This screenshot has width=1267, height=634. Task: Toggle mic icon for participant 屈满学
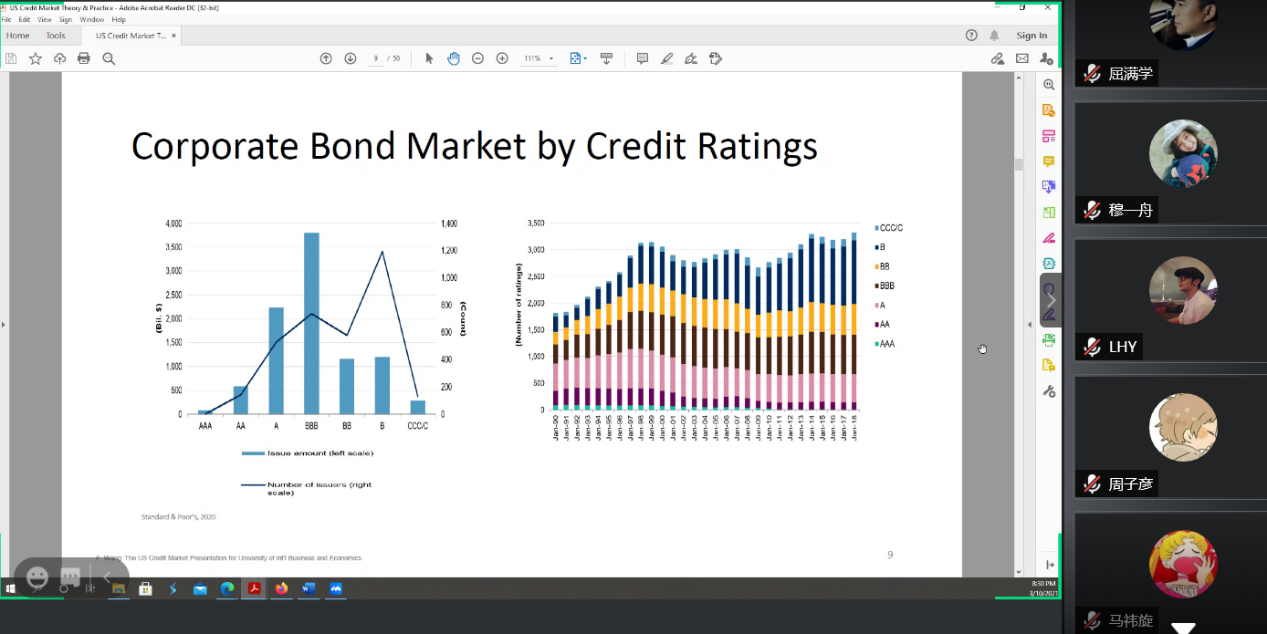[1091, 73]
